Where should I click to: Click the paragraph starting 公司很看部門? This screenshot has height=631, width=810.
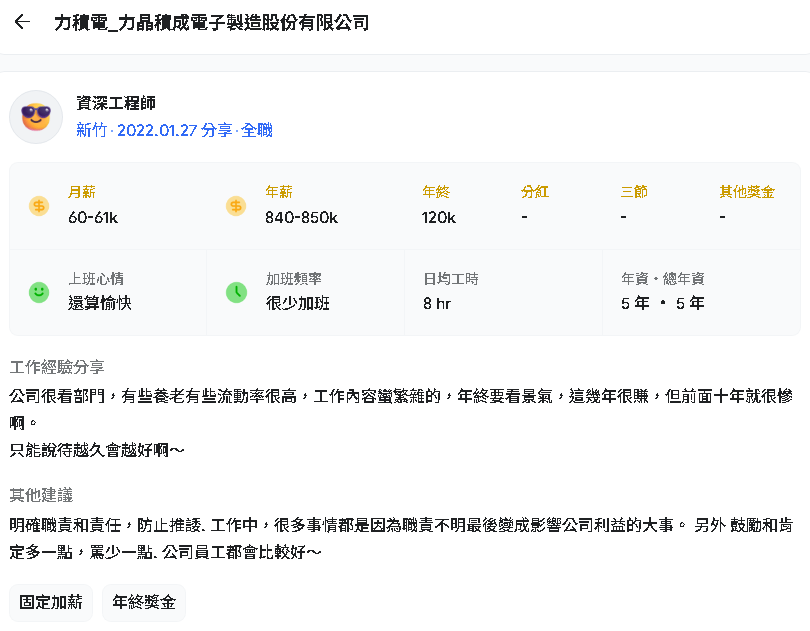pos(401,409)
